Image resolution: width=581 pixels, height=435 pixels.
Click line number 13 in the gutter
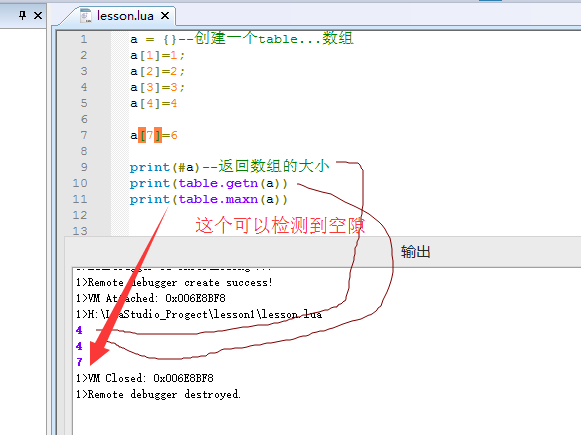(80, 231)
